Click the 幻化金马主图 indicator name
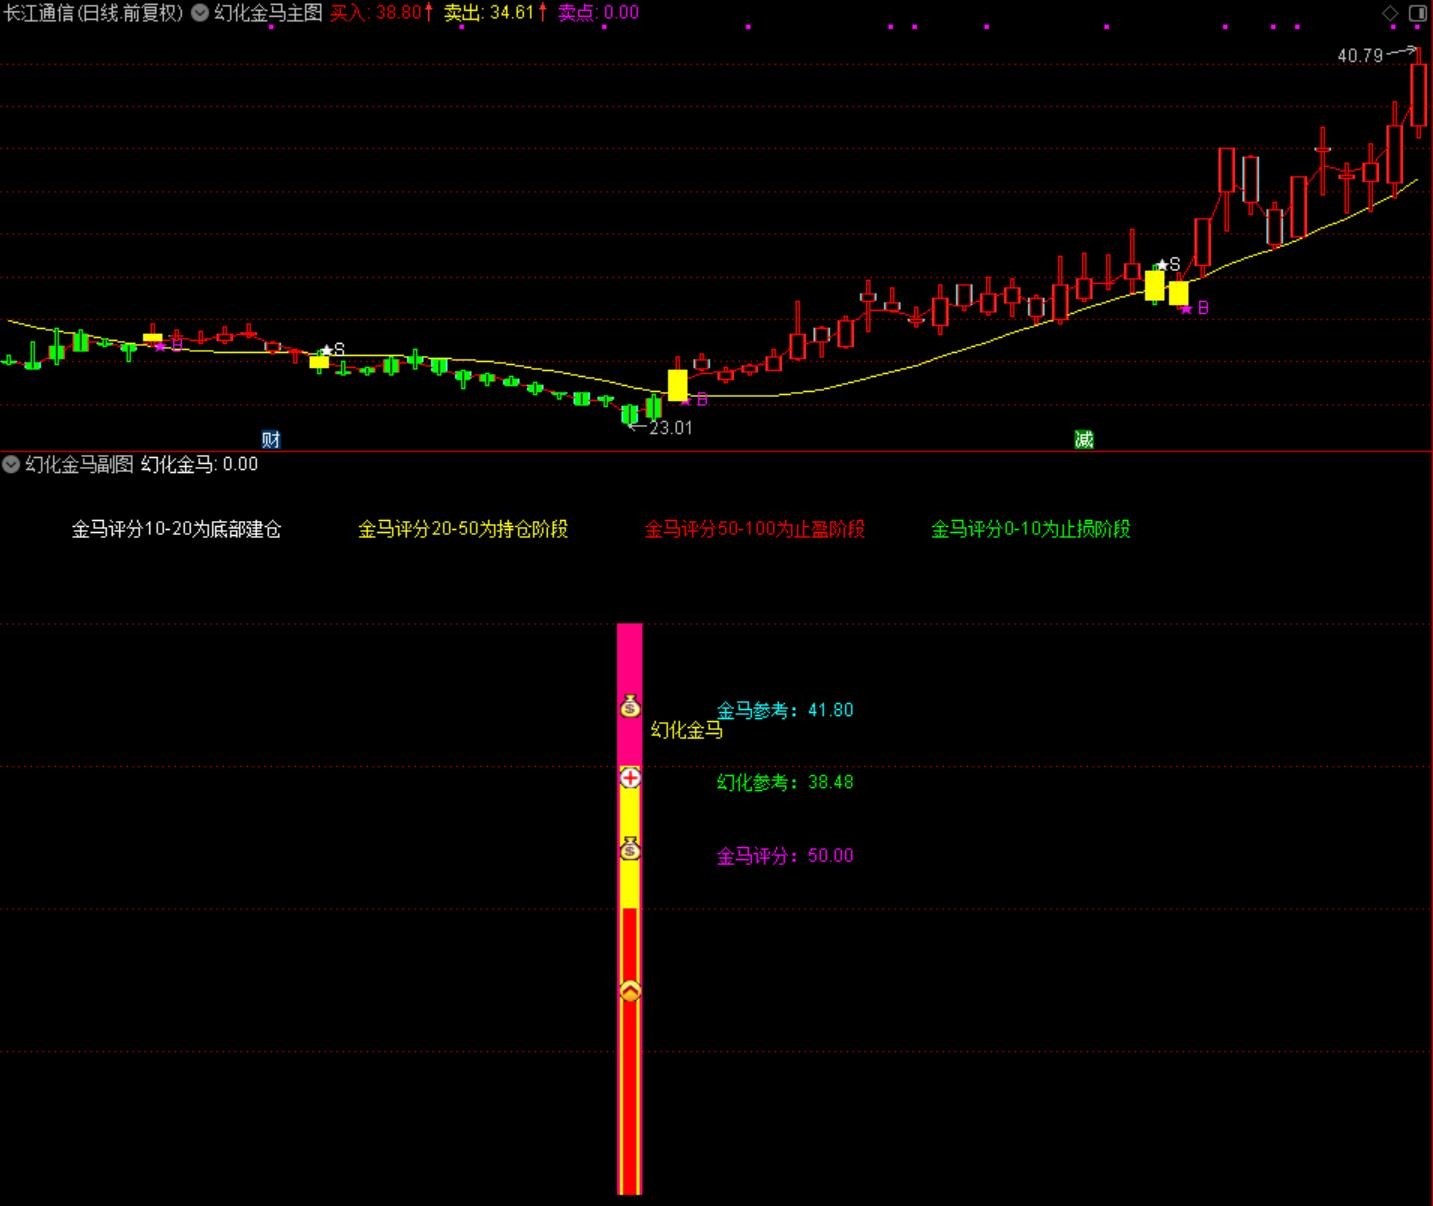Image resolution: width=1433 pixels, height=1206 pixels. point(268,13)
